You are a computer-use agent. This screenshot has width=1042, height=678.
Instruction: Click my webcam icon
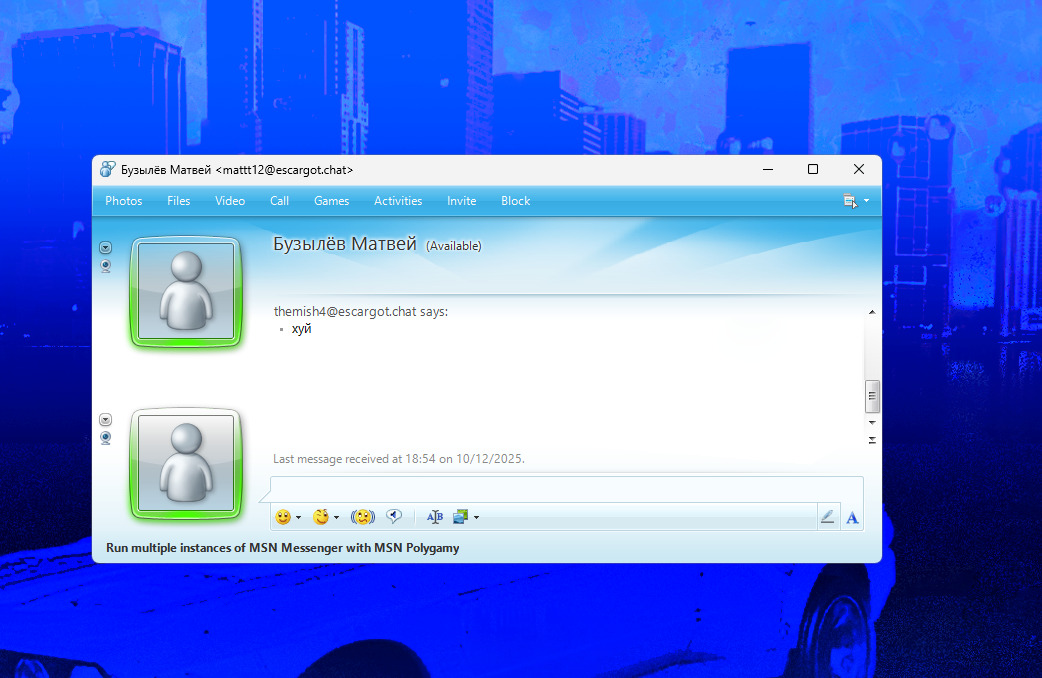coord(106,439)
